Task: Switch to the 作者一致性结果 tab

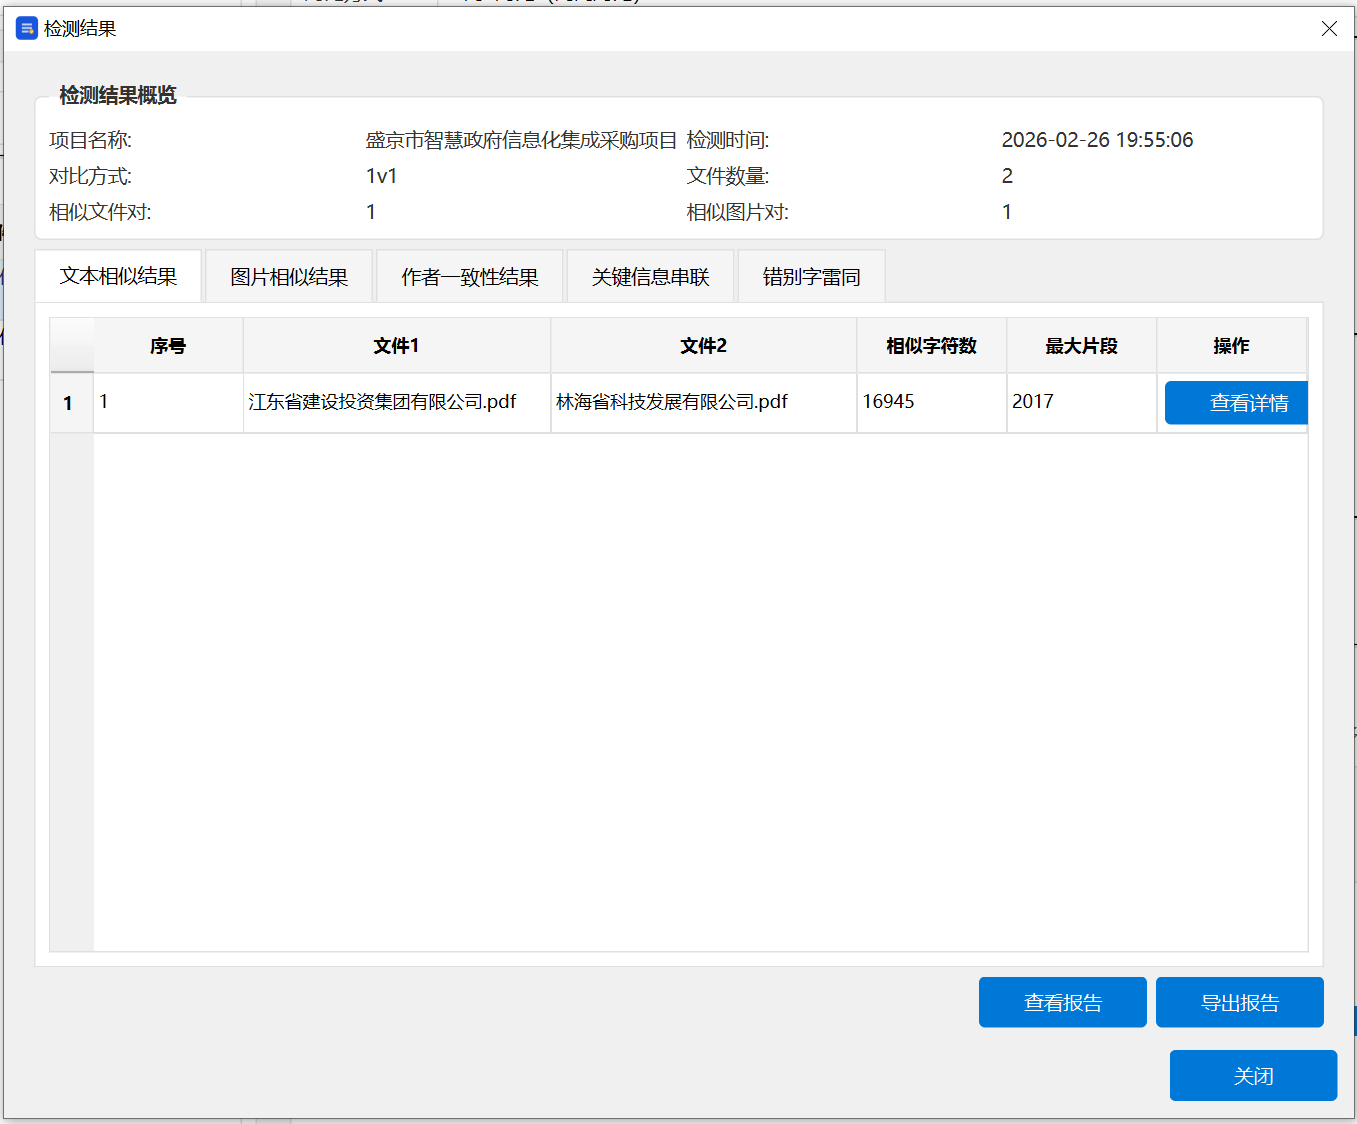Action: point(469,275)
